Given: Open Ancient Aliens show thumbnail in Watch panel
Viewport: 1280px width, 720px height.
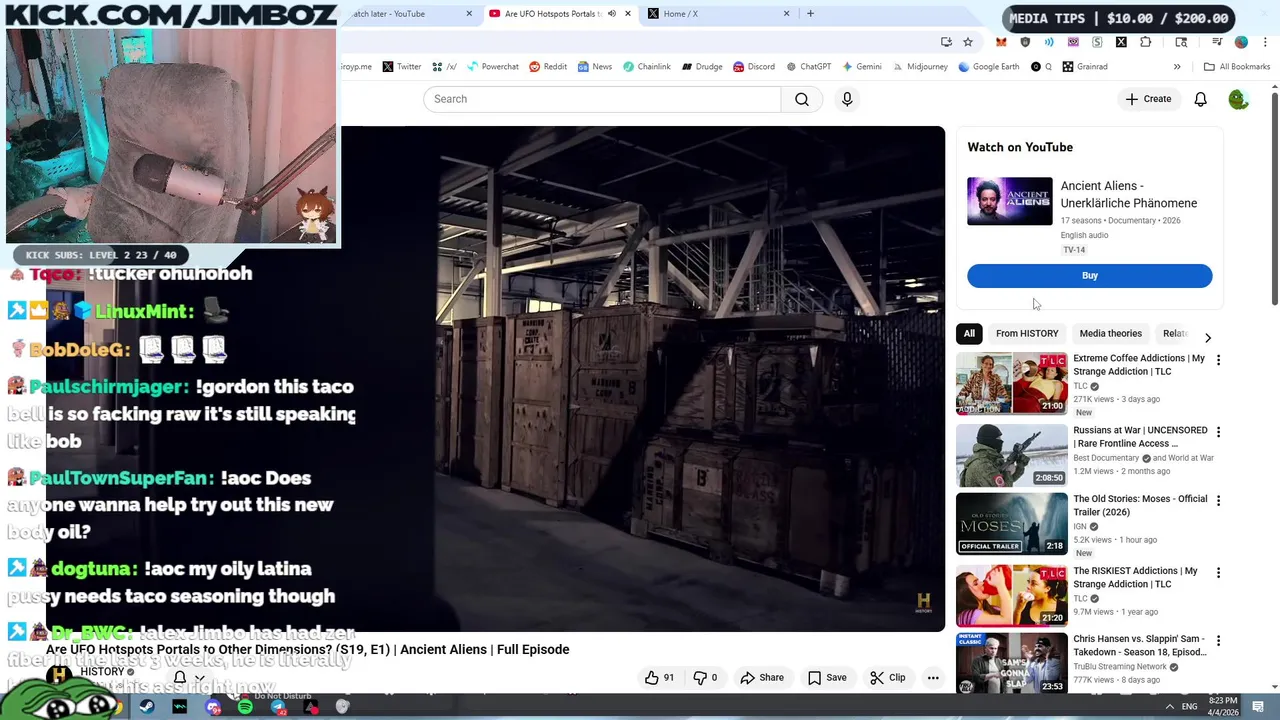Looking at the screenshot, I should tap(1009, 201).
